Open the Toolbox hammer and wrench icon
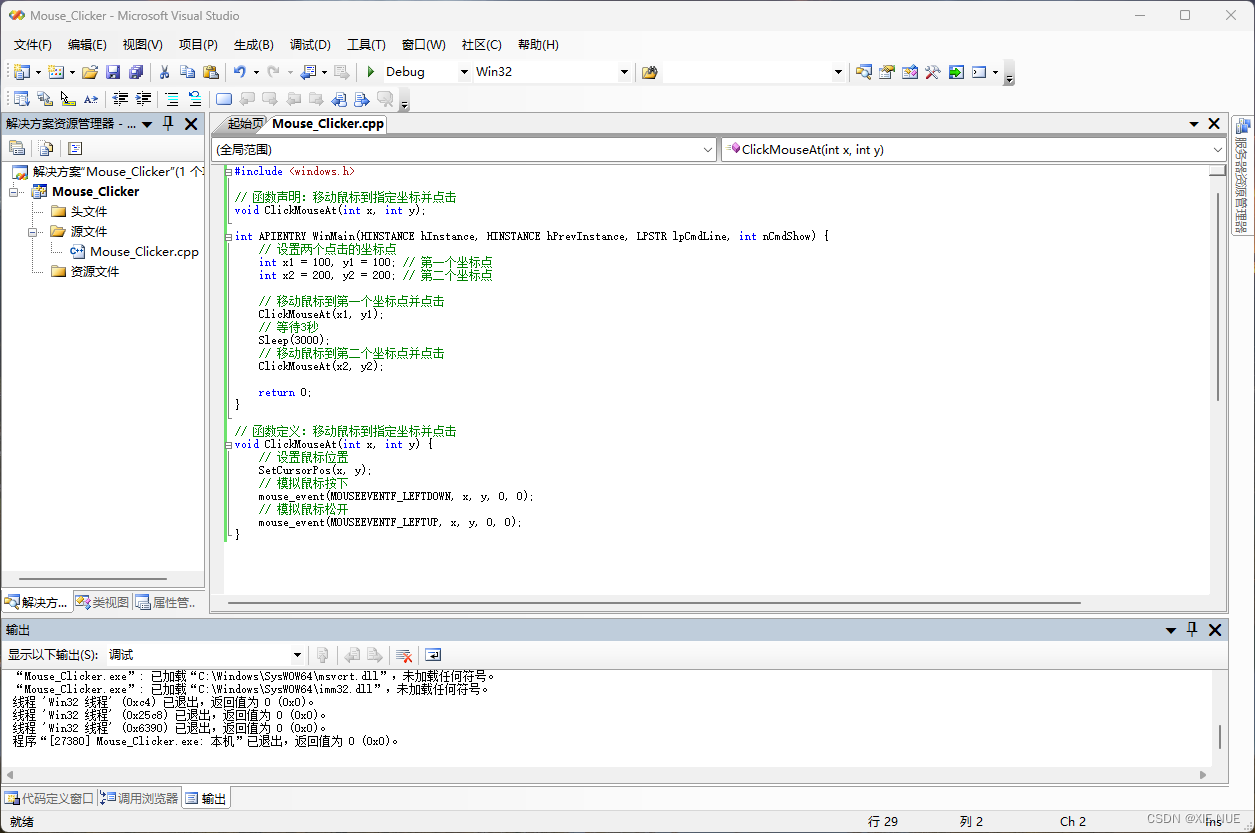 (x=932, y=72)
